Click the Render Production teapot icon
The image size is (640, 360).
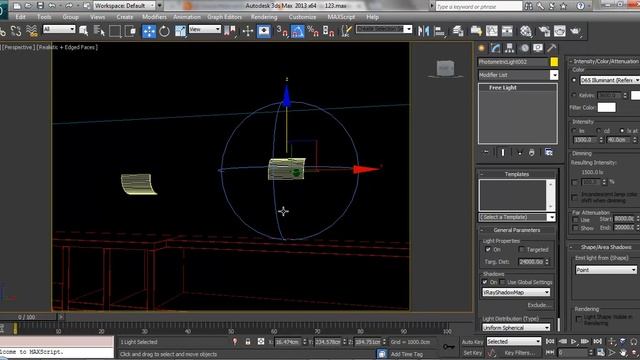(x=576, y=31)
